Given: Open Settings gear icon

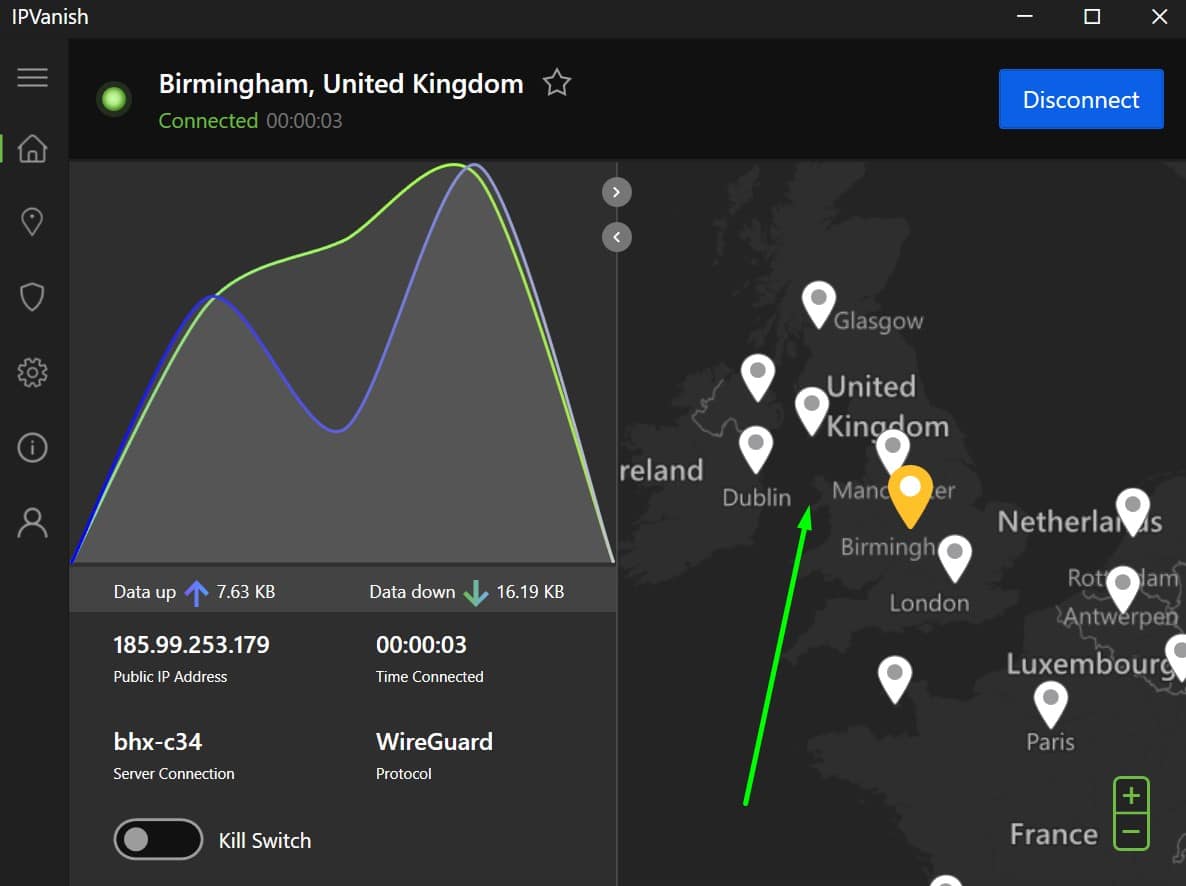Looking at the screenshot, I should tap(33, 372).
